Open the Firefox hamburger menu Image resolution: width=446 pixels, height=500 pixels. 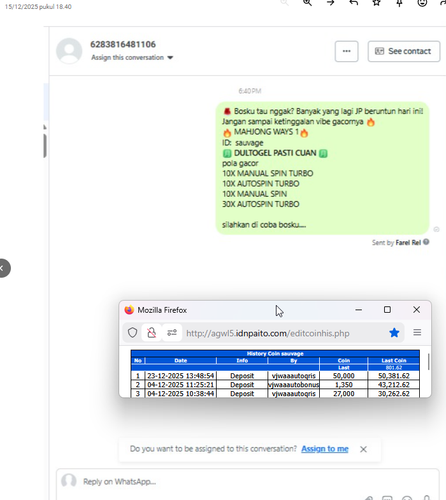[x=417, y=332]
